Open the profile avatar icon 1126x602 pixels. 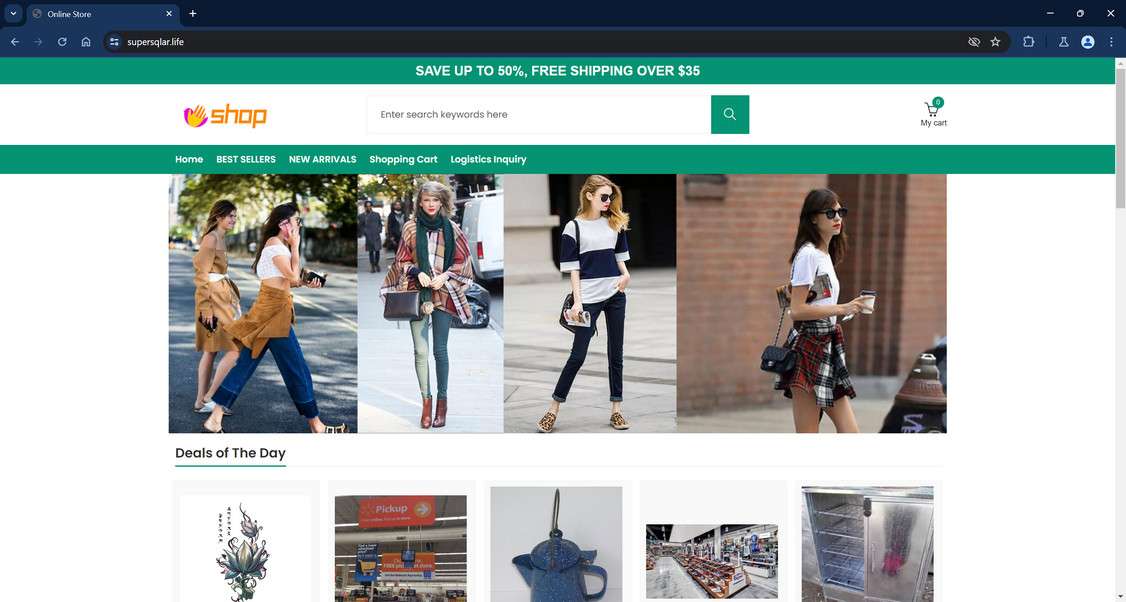point(1087,42)
